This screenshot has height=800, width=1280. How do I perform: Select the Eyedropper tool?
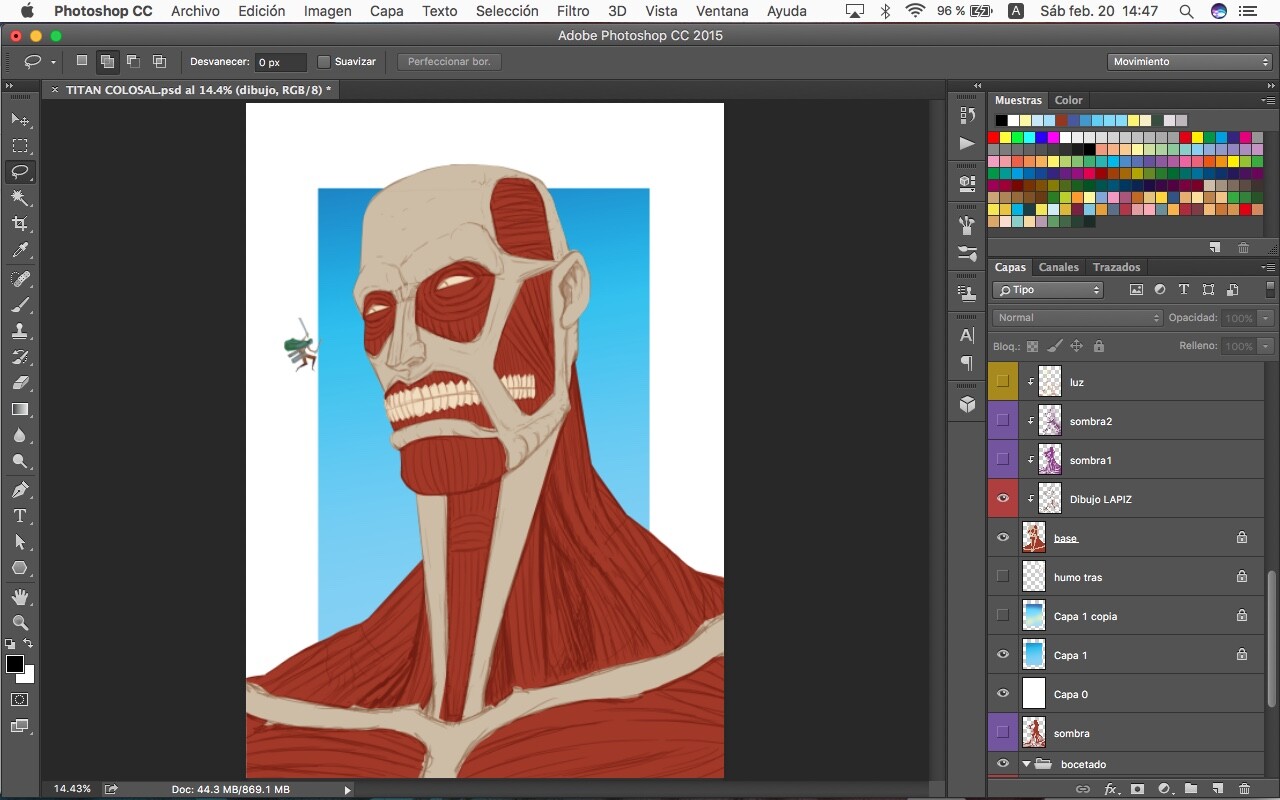coord(20,250)
